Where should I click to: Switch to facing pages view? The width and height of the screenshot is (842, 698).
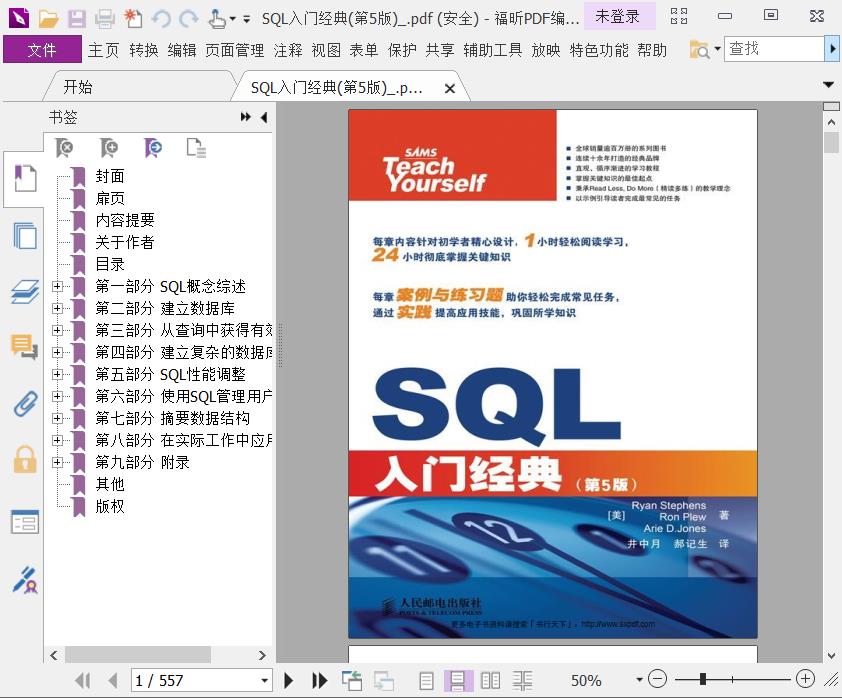(x=490, y=681)
